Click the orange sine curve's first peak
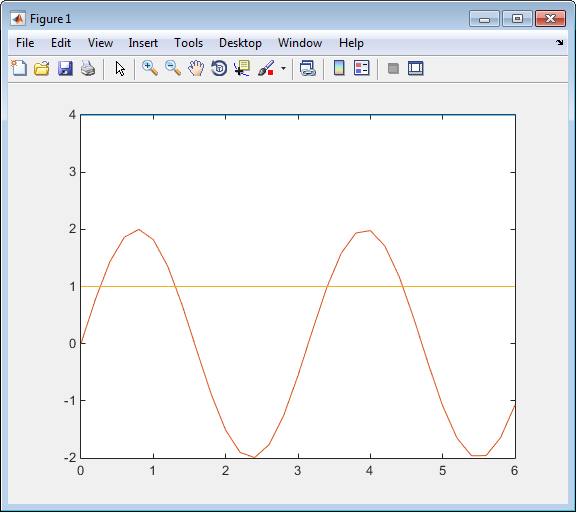 [138, 230]
